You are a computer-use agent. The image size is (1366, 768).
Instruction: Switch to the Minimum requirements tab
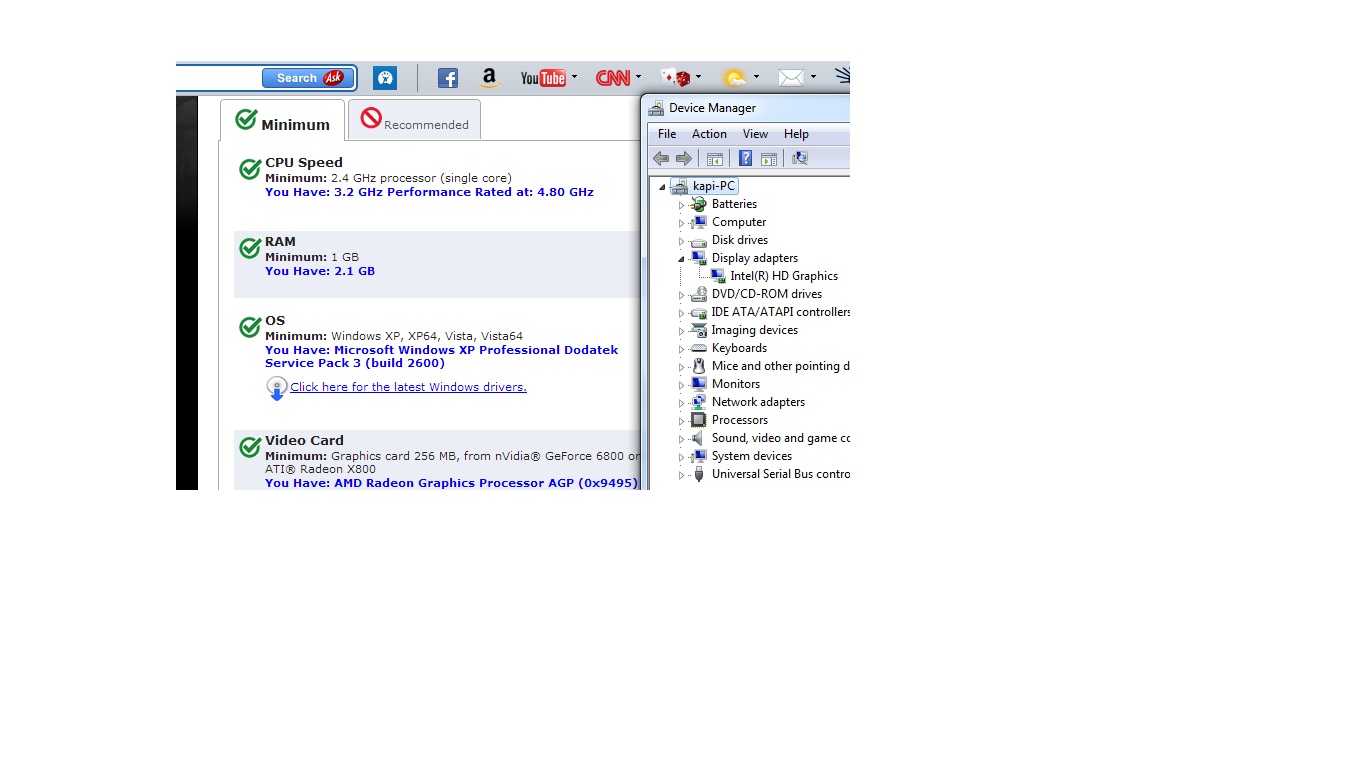point(283,120)
